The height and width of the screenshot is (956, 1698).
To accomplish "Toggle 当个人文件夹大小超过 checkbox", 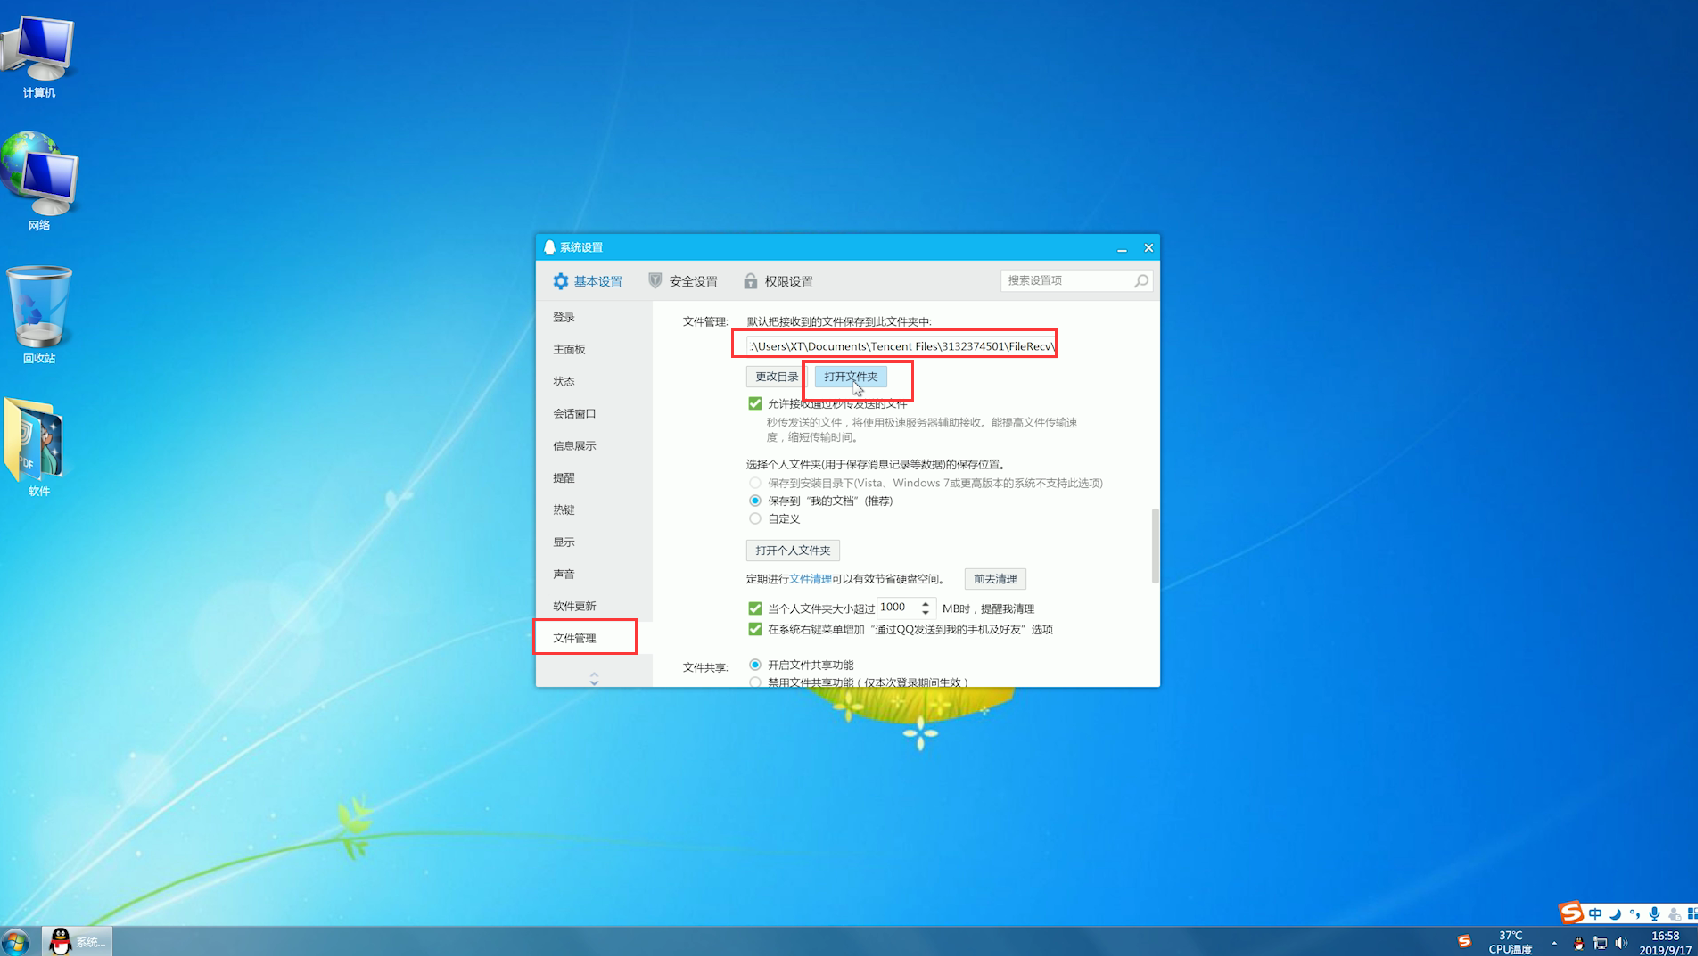I will (755, 608).
